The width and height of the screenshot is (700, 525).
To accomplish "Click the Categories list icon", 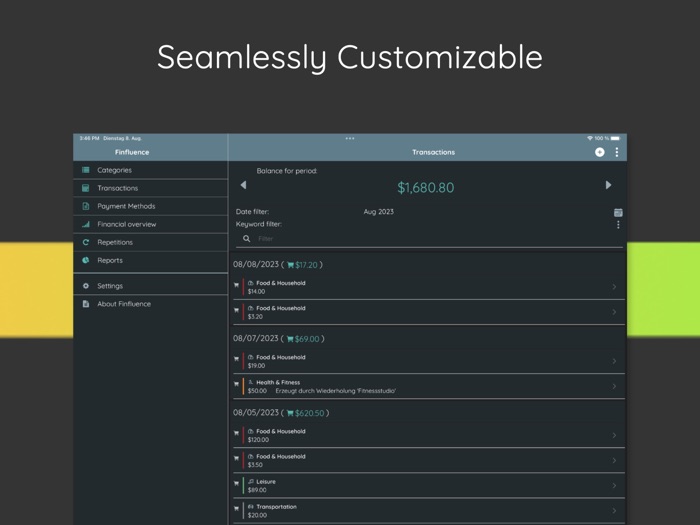I will pos(86,170).
